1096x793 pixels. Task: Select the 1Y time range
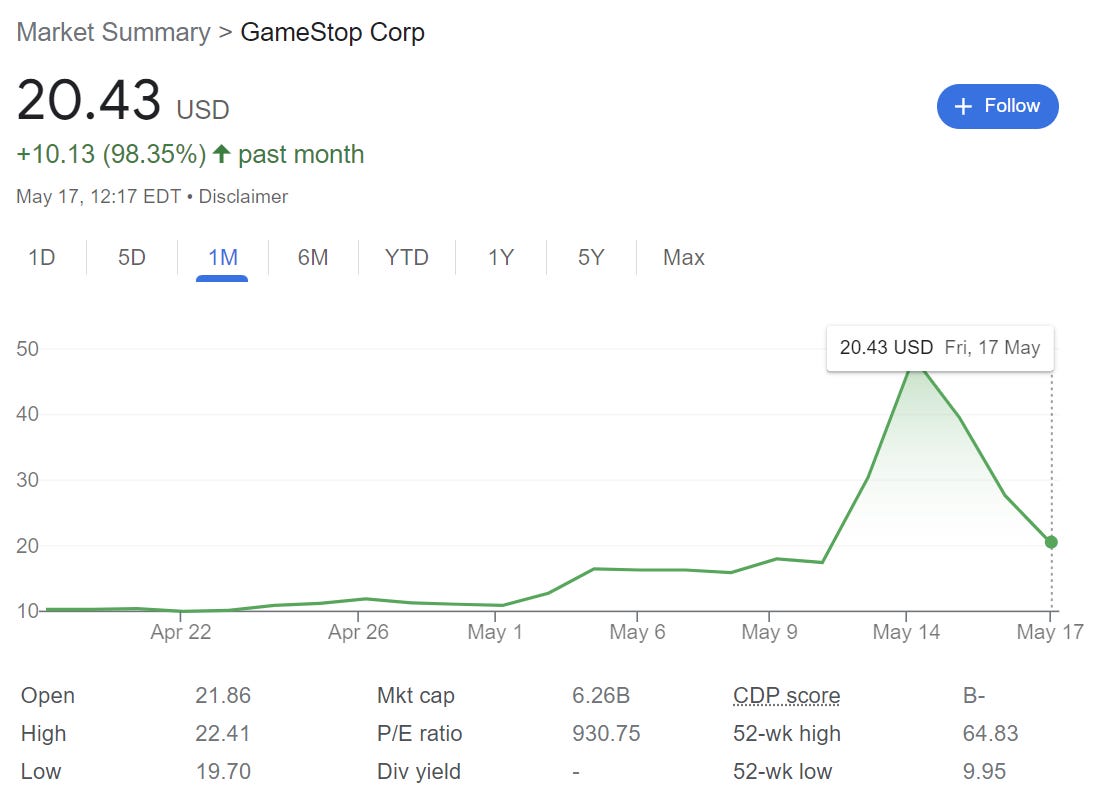[501, 258]
